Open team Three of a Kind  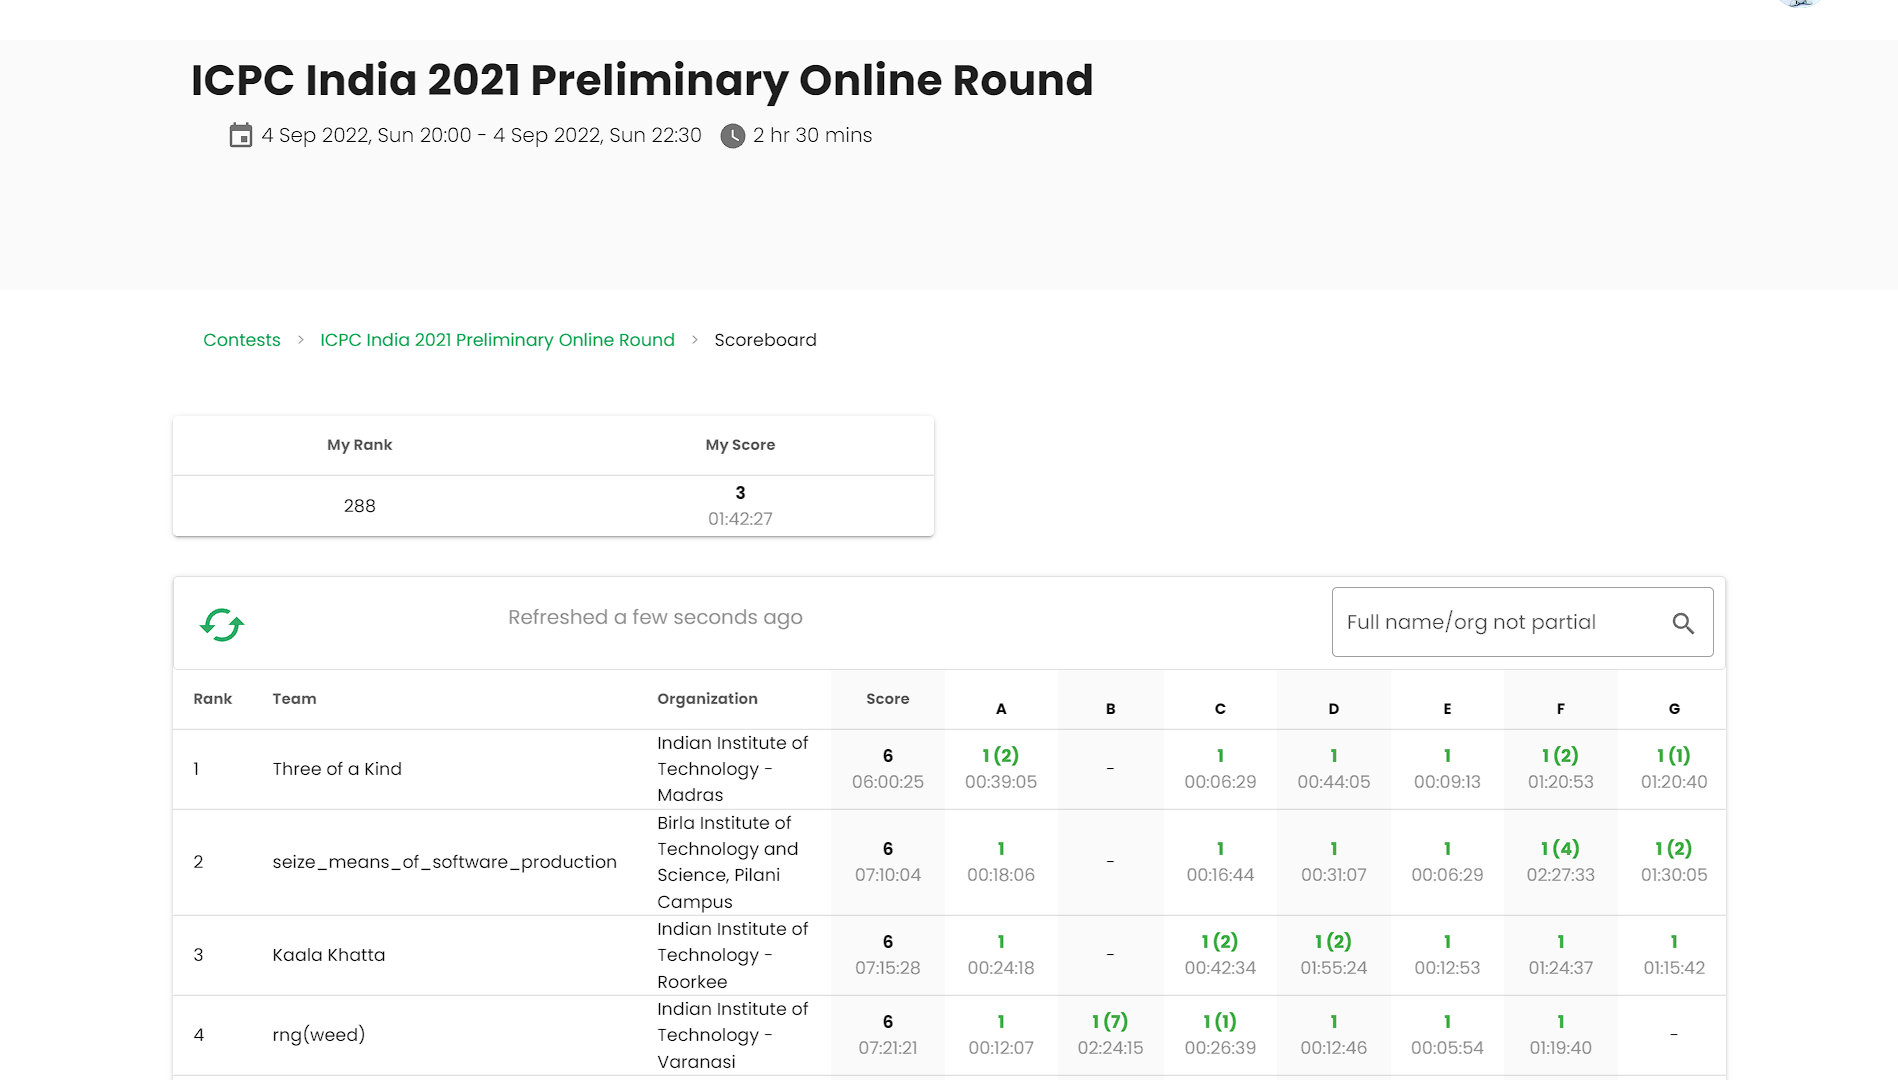337,769
